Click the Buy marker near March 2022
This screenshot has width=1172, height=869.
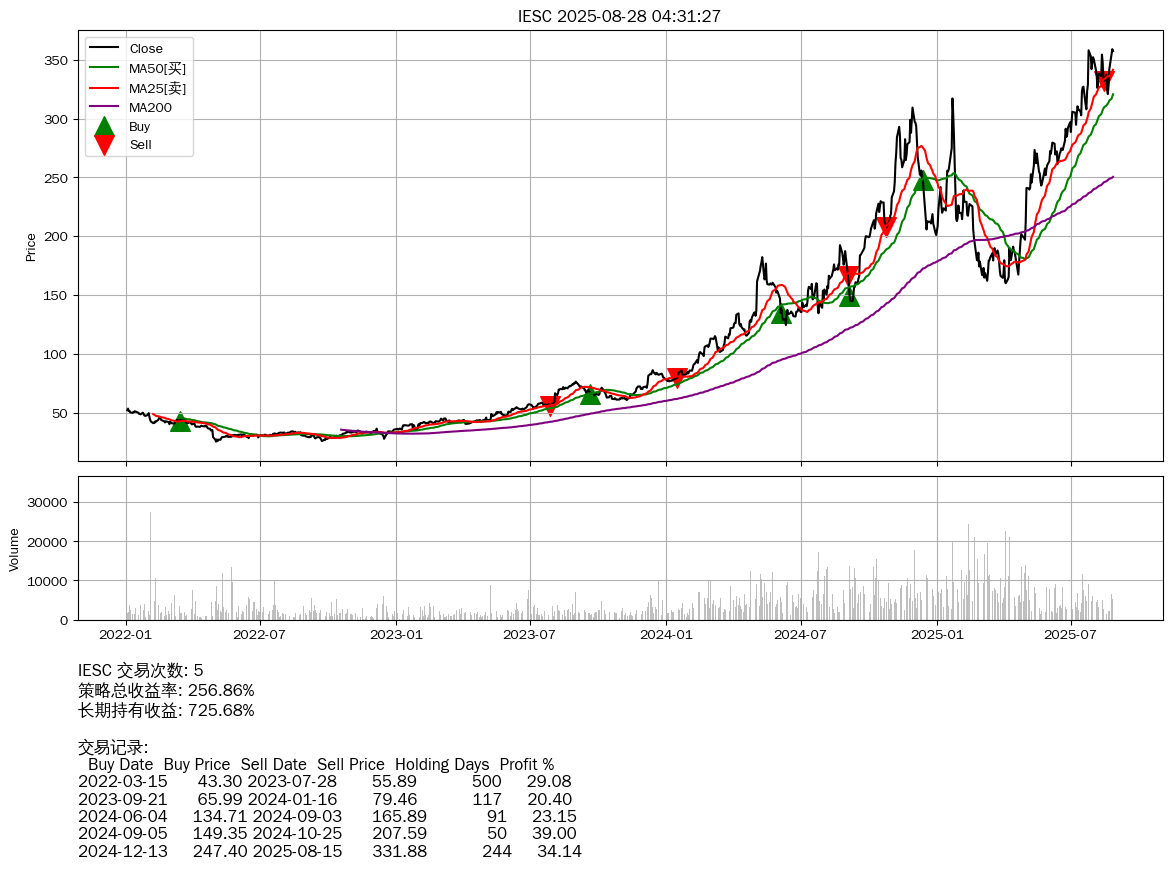[x=180, y=422]
